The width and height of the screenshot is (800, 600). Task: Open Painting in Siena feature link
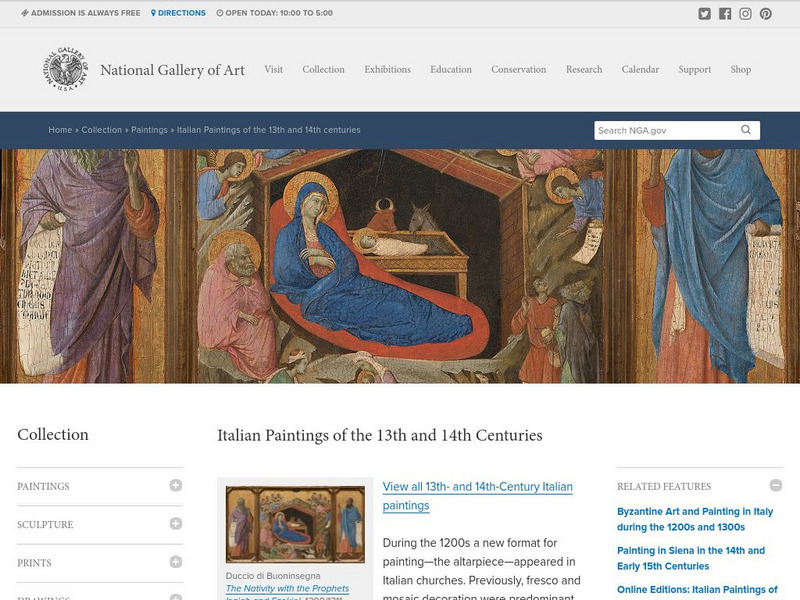point(691,558)
